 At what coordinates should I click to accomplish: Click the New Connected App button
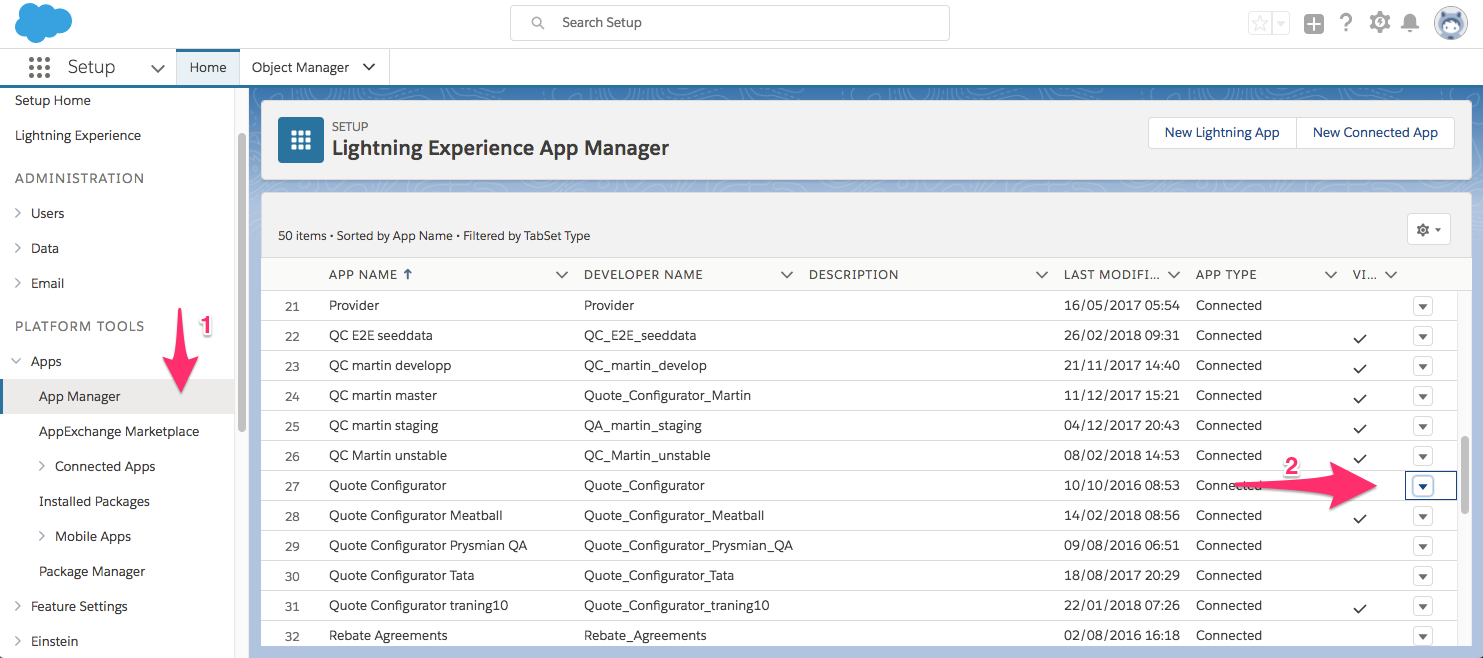point(1375,132)
